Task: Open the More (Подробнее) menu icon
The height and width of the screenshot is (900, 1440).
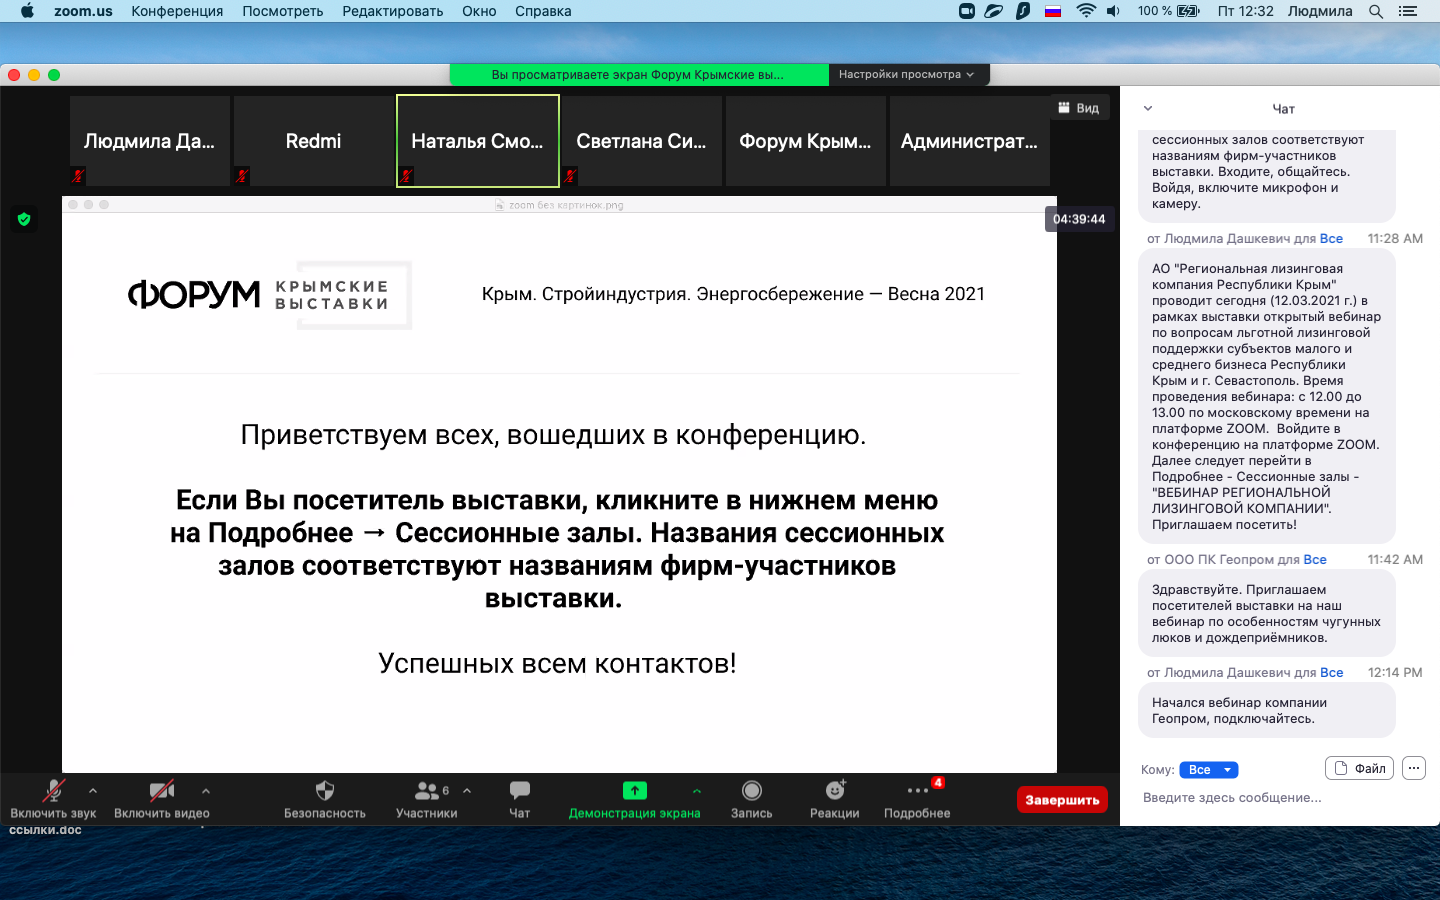Action: click(917, 792)
